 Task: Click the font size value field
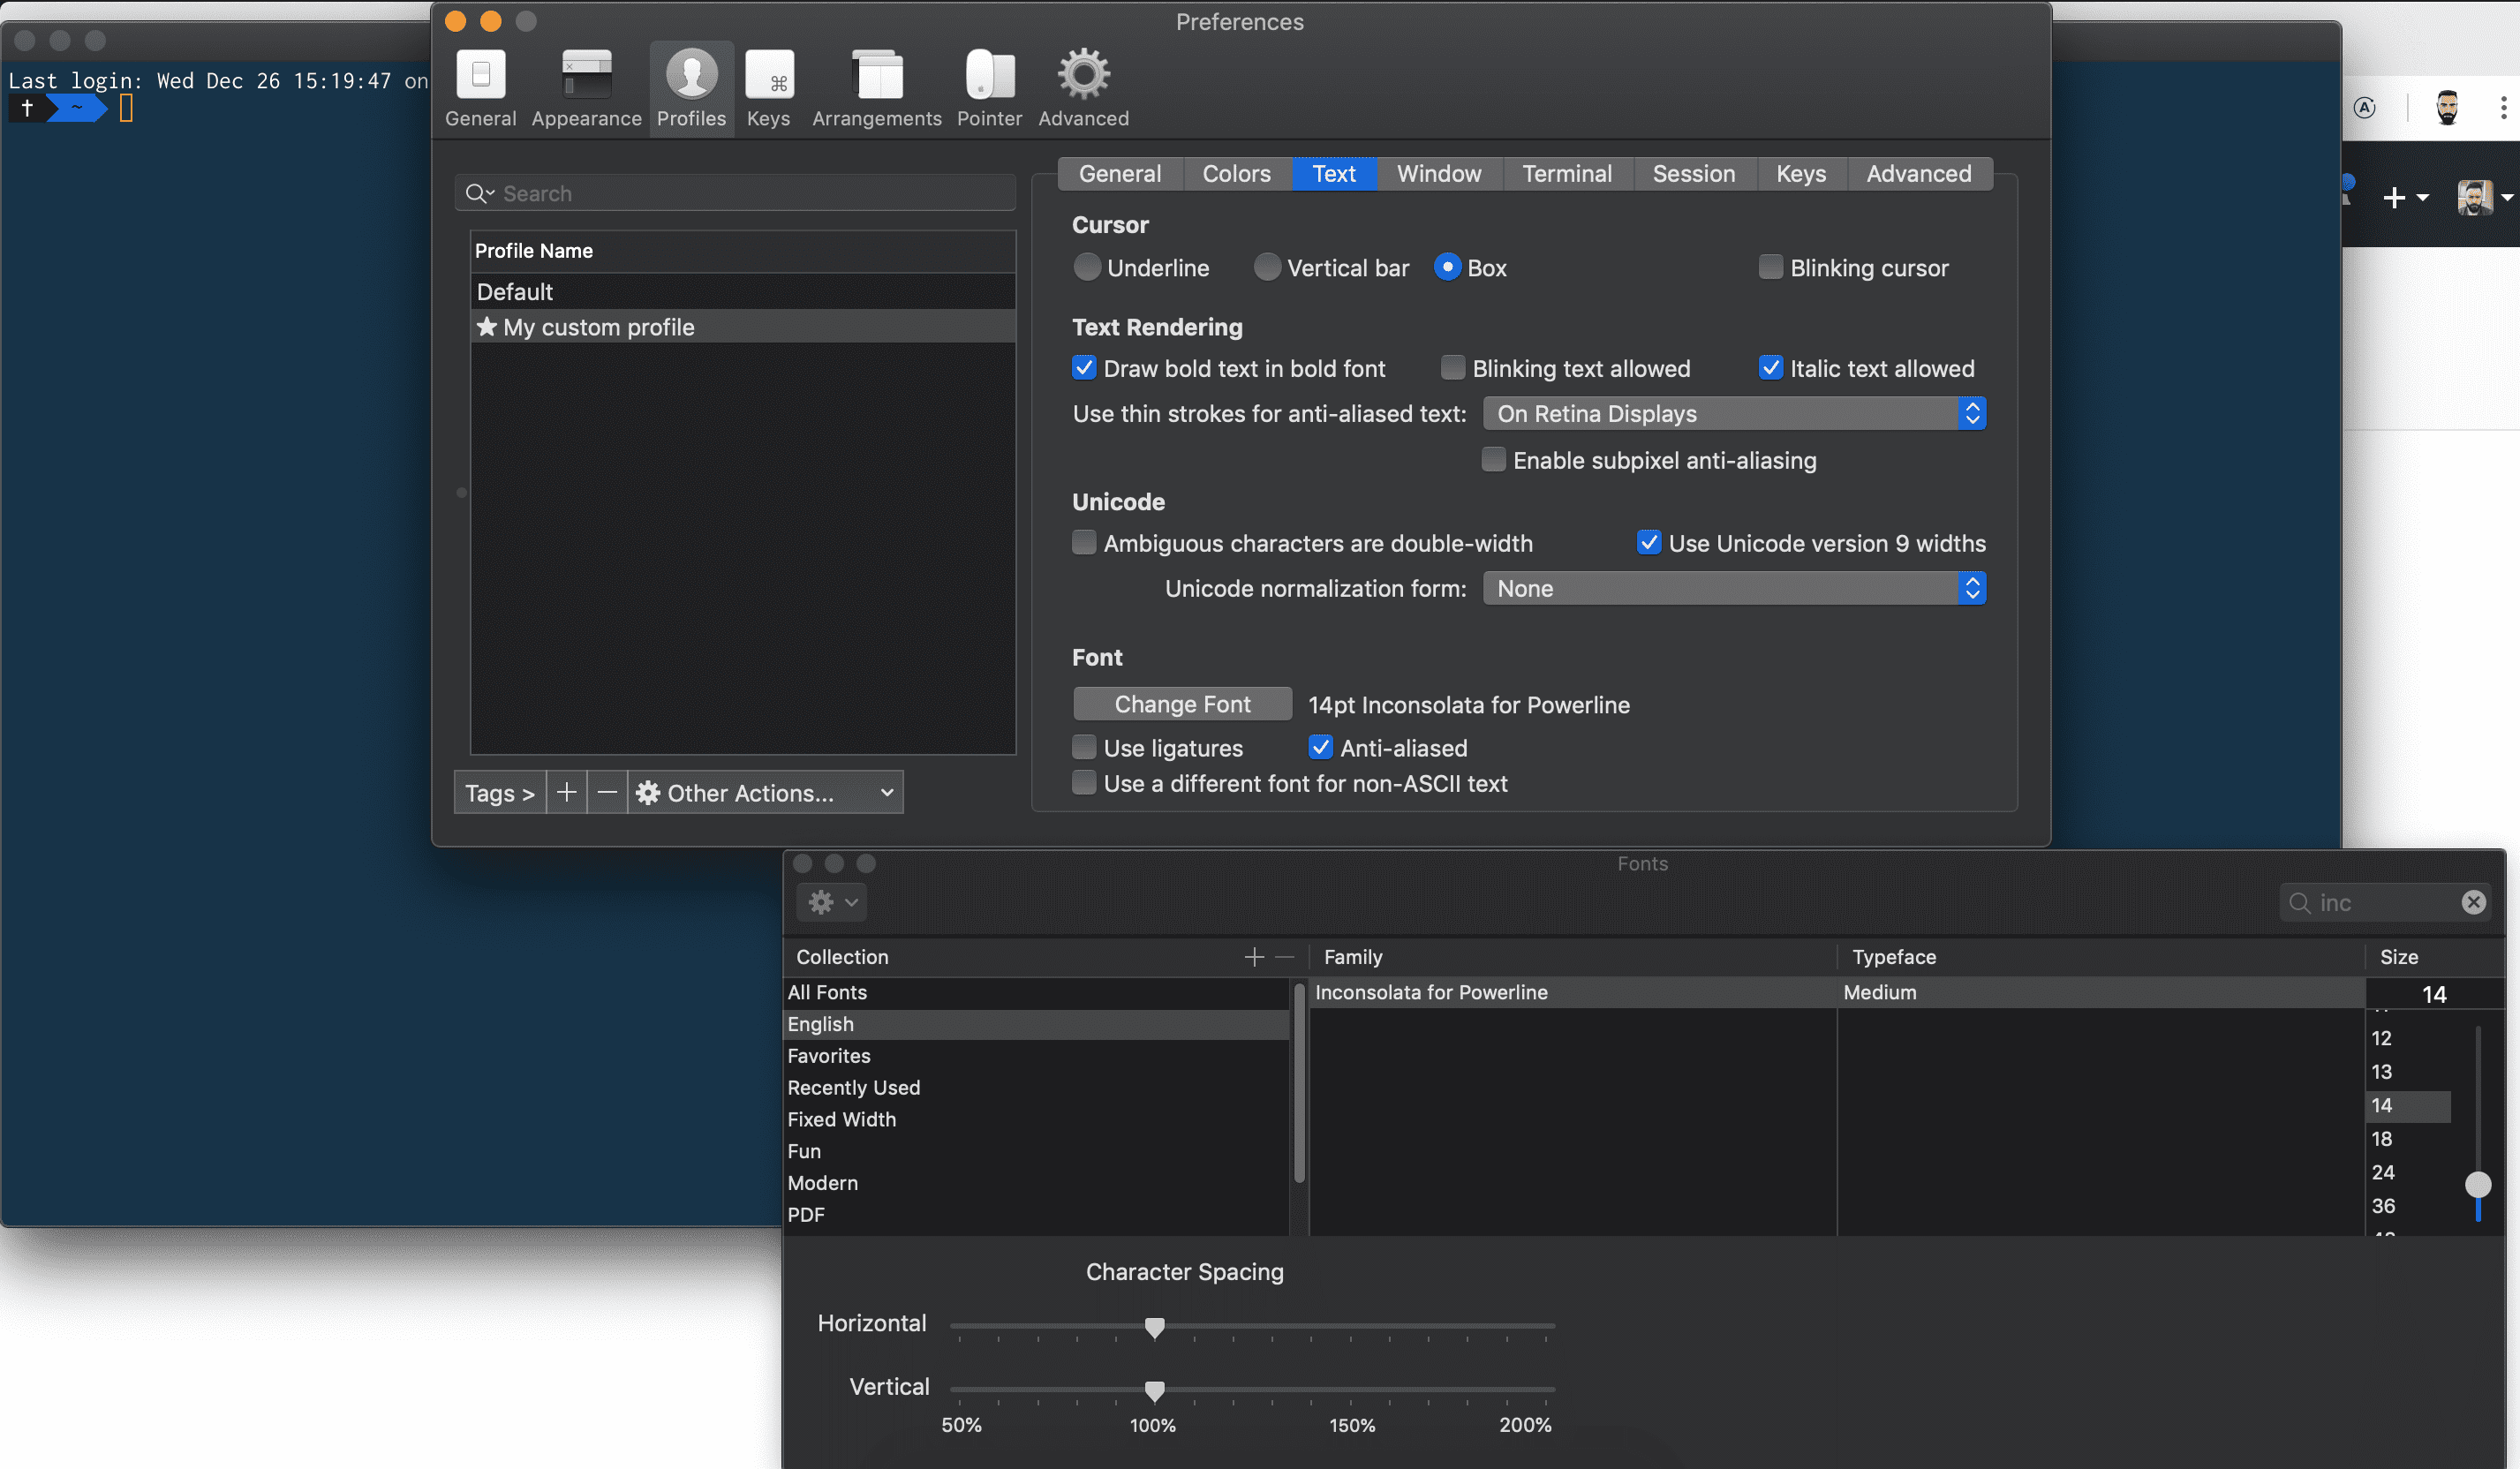[x=2434, y=993]
